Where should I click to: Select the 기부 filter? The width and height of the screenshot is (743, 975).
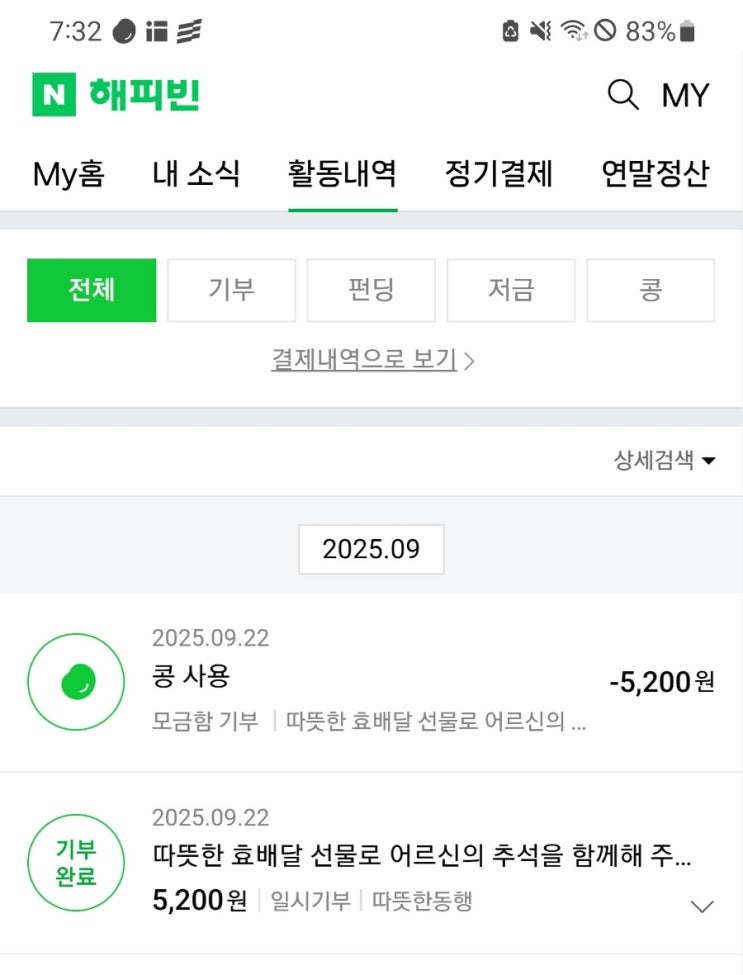click(x=231, y=290)
